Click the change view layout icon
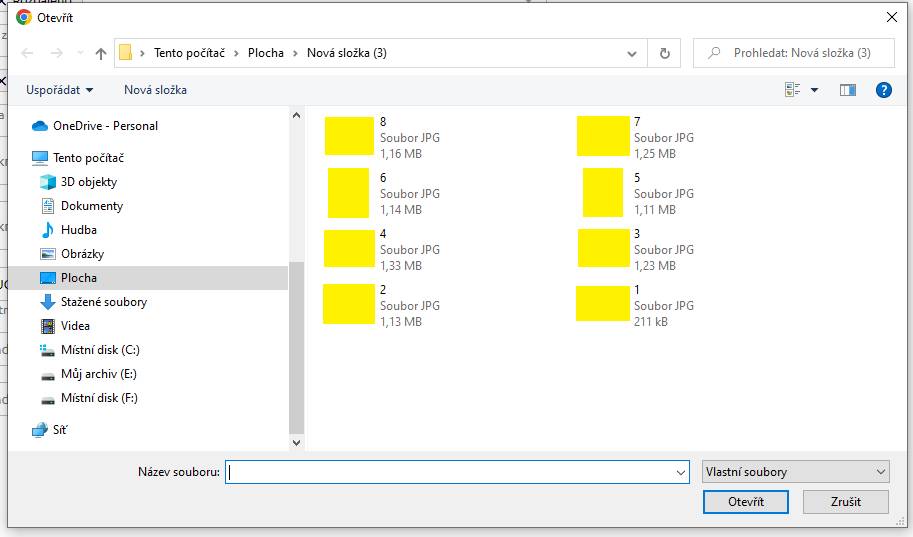Image resolution: width=913 pixels, height=537 pixels. click(x=792, y=90)
